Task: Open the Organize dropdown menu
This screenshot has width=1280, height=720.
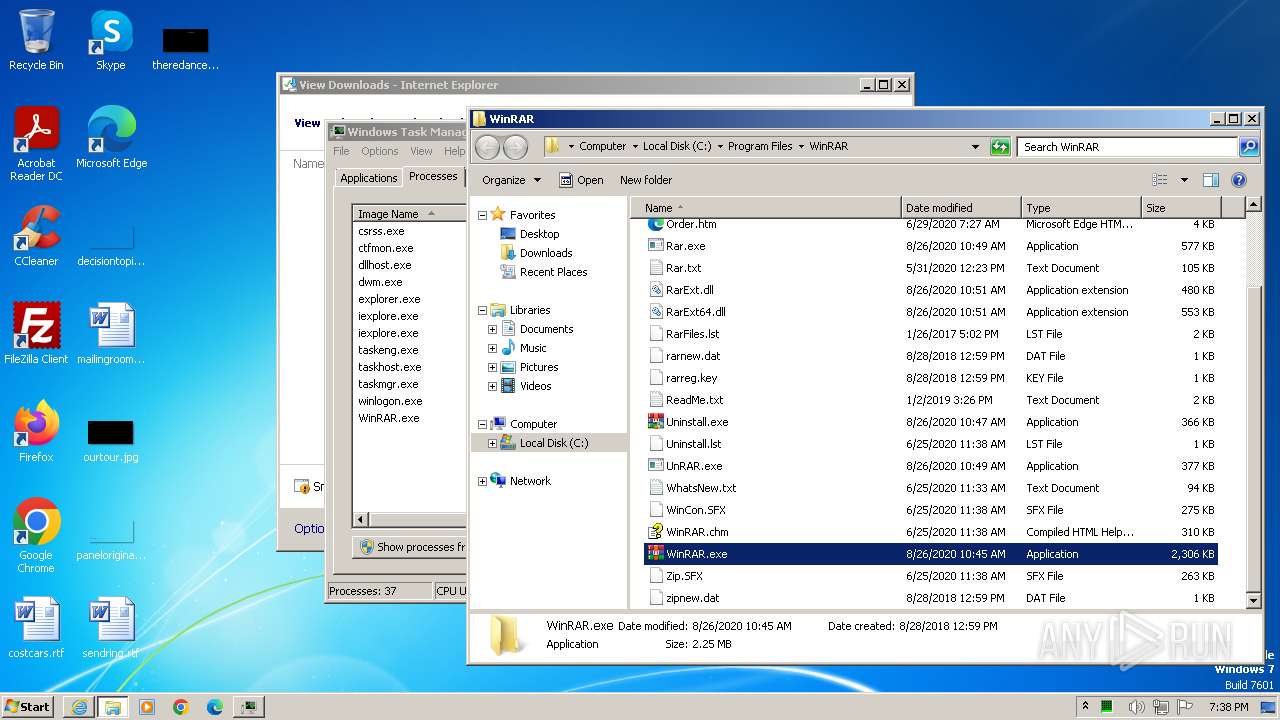Action: 511,180
